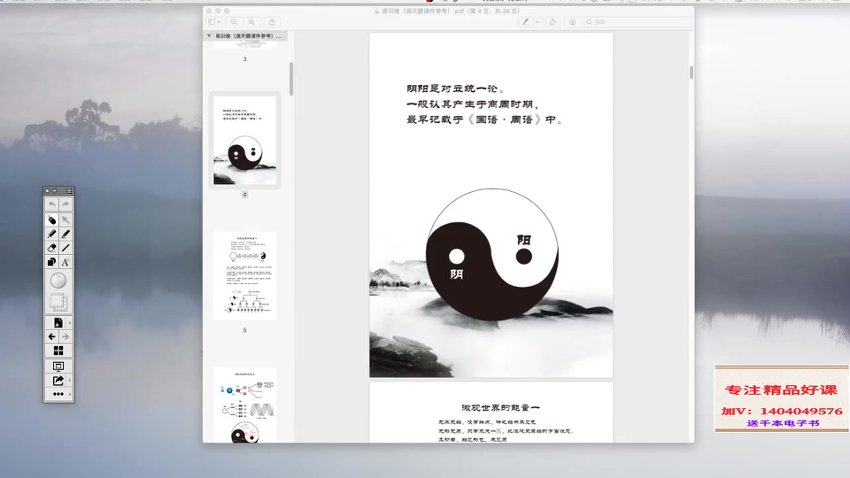Open the dropdown arrow beside the highlight pen
The image size is (850, 478).
coord(537,22)
